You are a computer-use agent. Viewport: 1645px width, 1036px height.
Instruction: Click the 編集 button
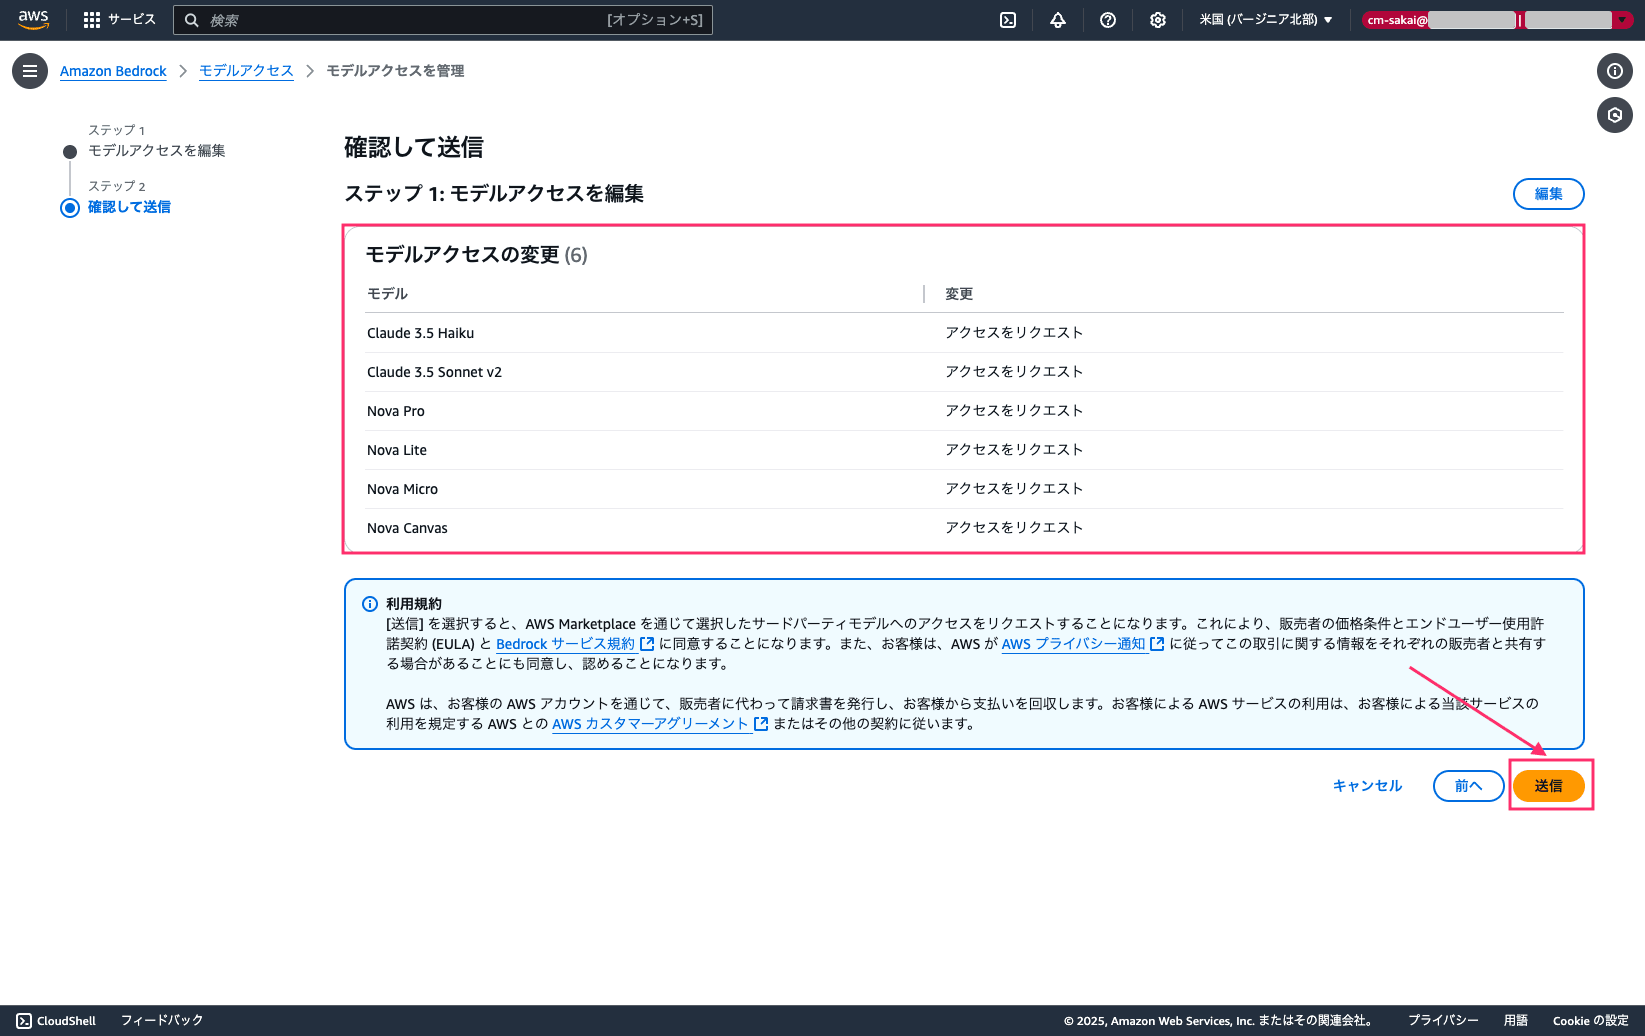point(1548,194)
